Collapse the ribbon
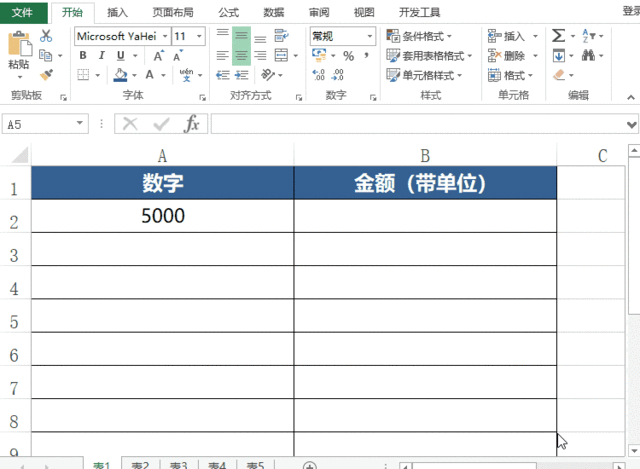The height and width of the screenshot is (469, 640). coord(631,97)
